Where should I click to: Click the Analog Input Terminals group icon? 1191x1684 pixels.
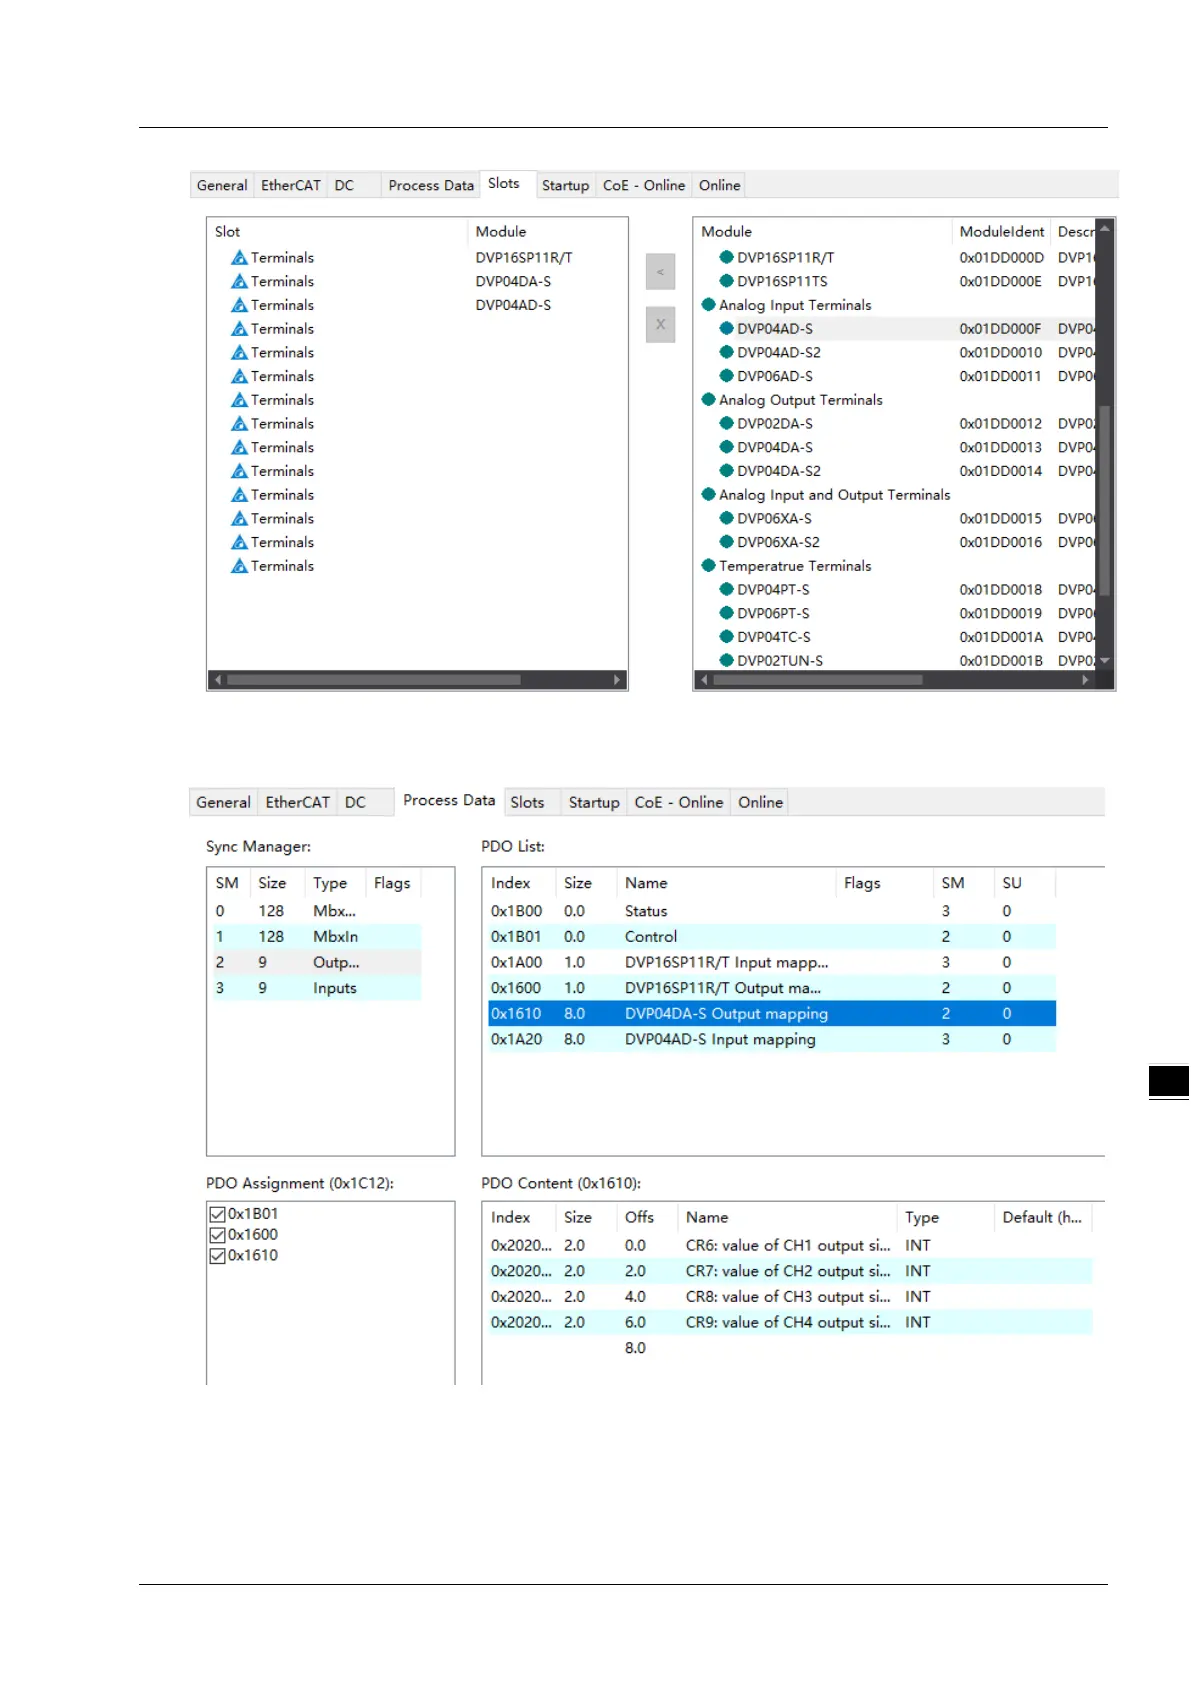[x=709, y=305]
